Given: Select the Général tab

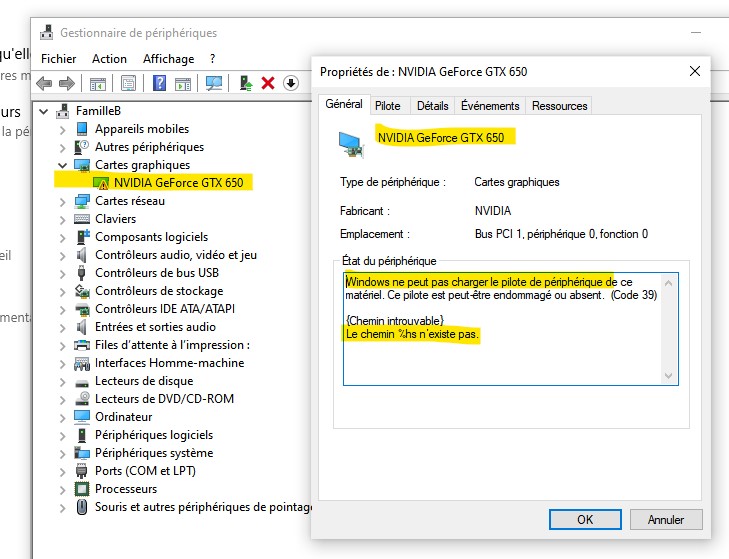Looking at the screenshot, I should pyautogui.click(x=344, y=104).
